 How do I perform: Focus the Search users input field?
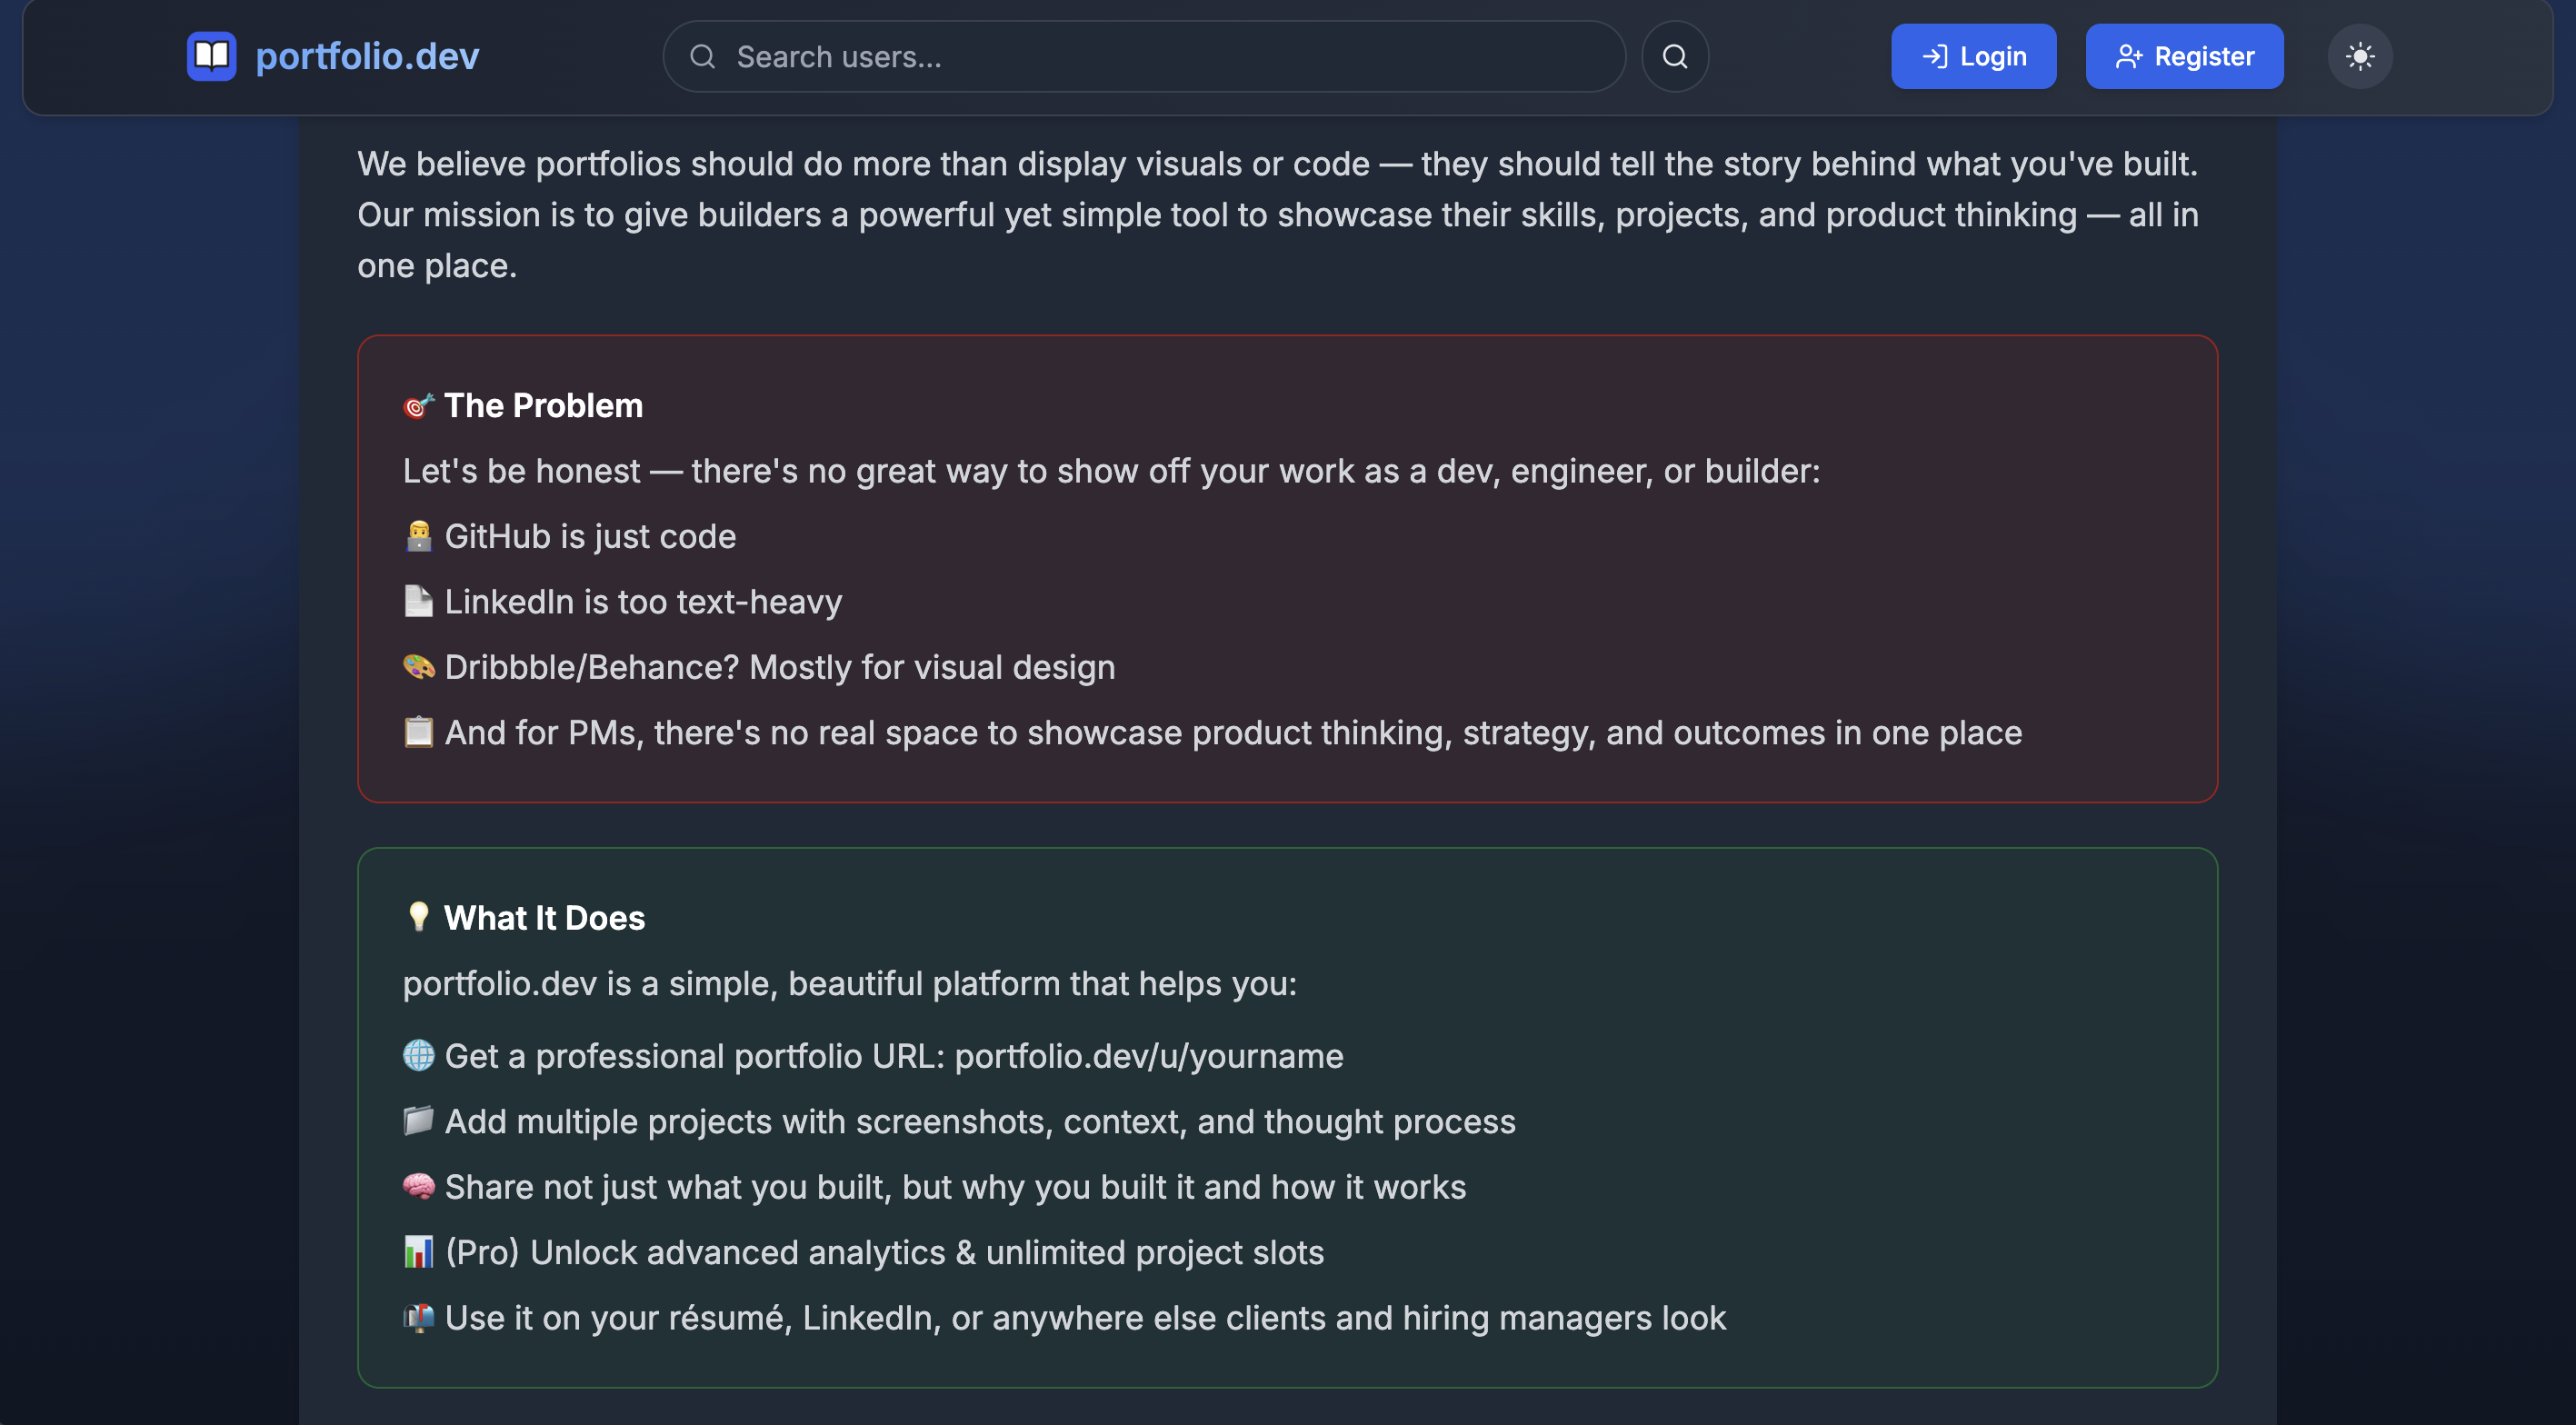(x=1144, y=56)
